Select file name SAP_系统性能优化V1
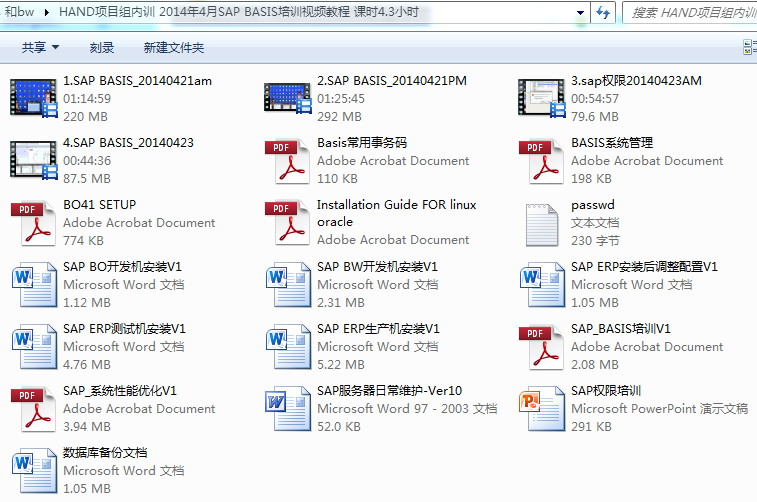757x502 pixels. click(120, 391)
